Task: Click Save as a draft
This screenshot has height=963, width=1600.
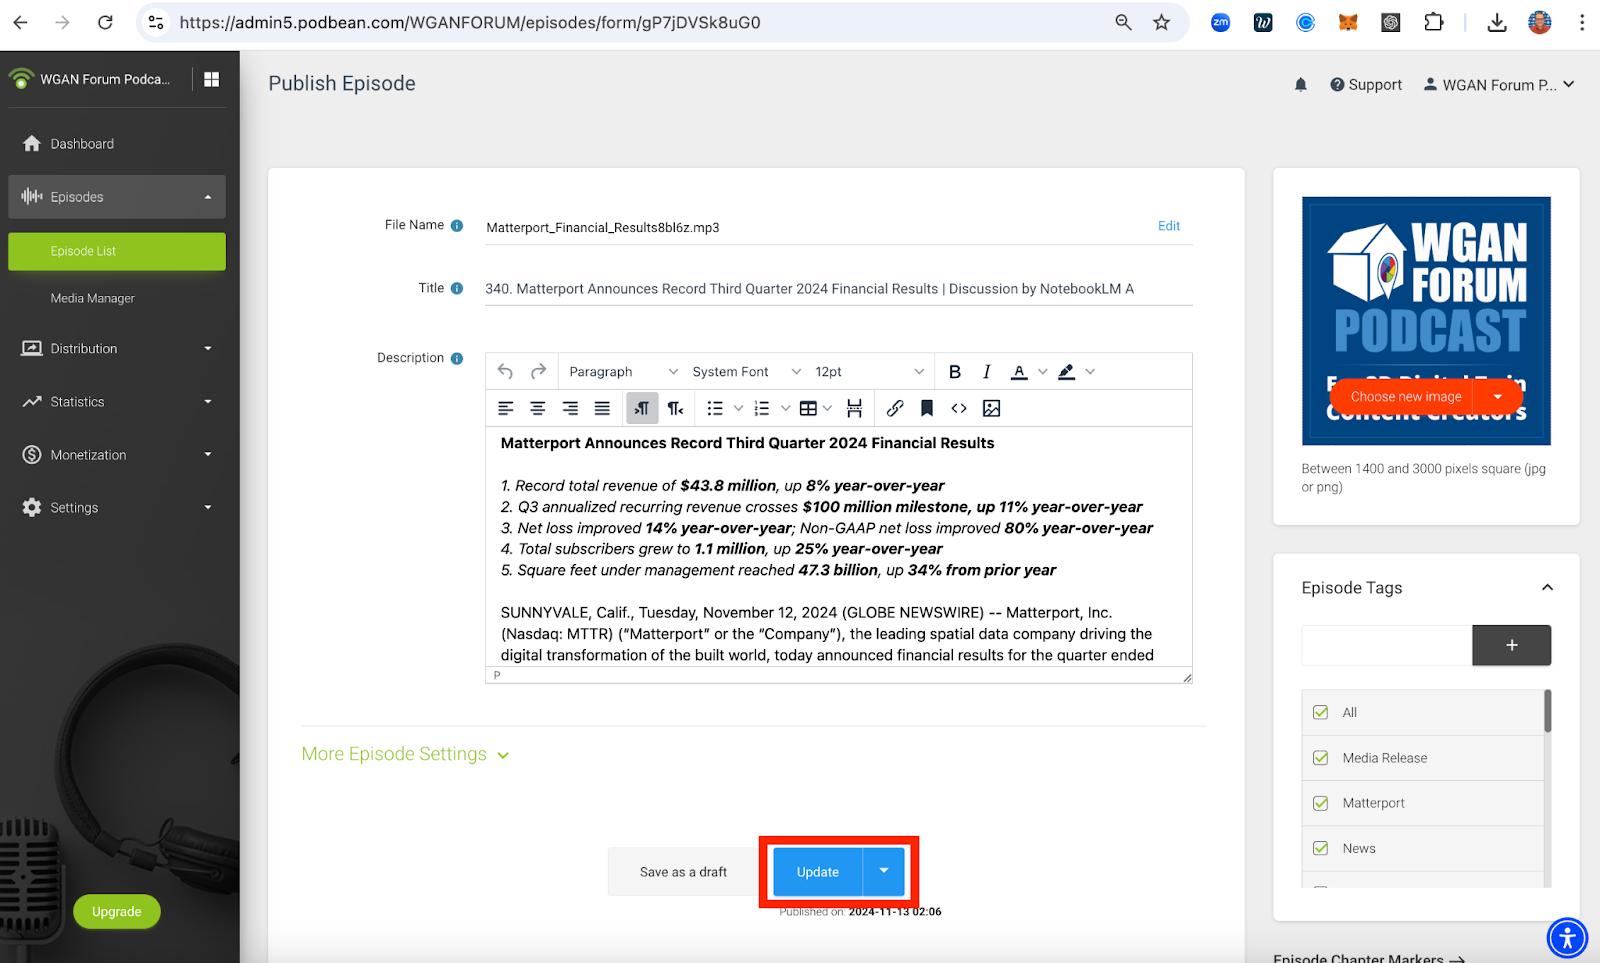Action: tap(683, 871)
